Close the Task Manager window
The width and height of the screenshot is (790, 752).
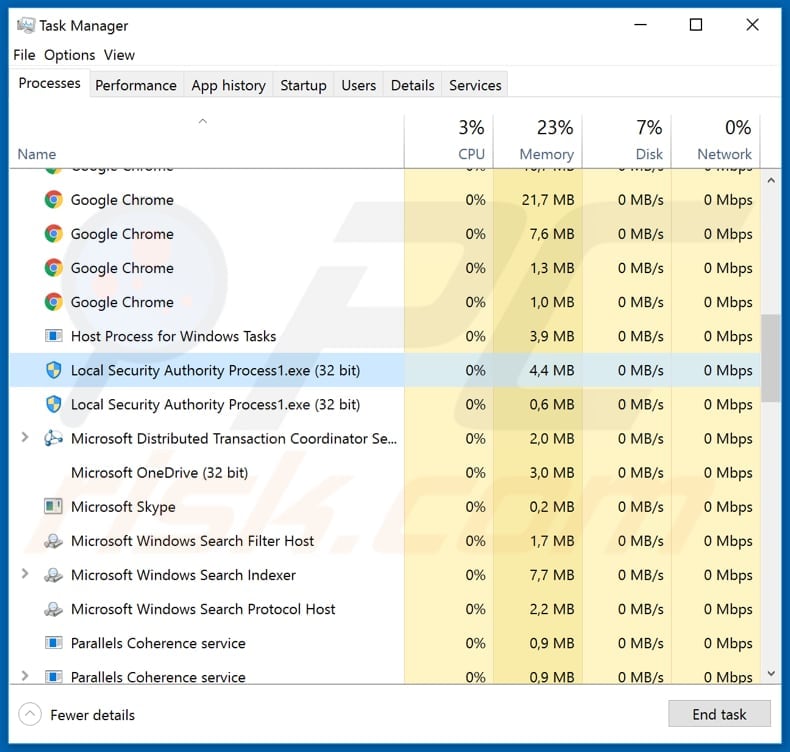click(752, 25)
